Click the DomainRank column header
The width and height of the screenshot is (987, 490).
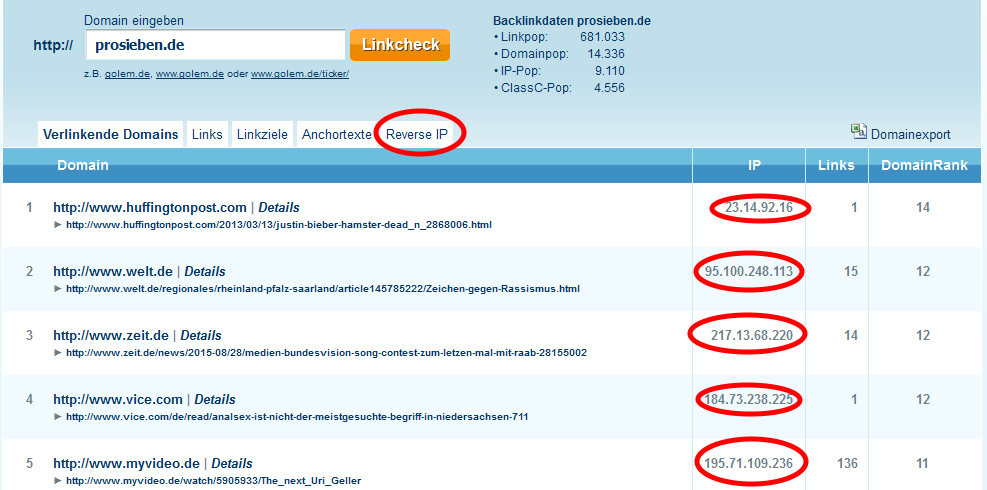tap(924, 166)
